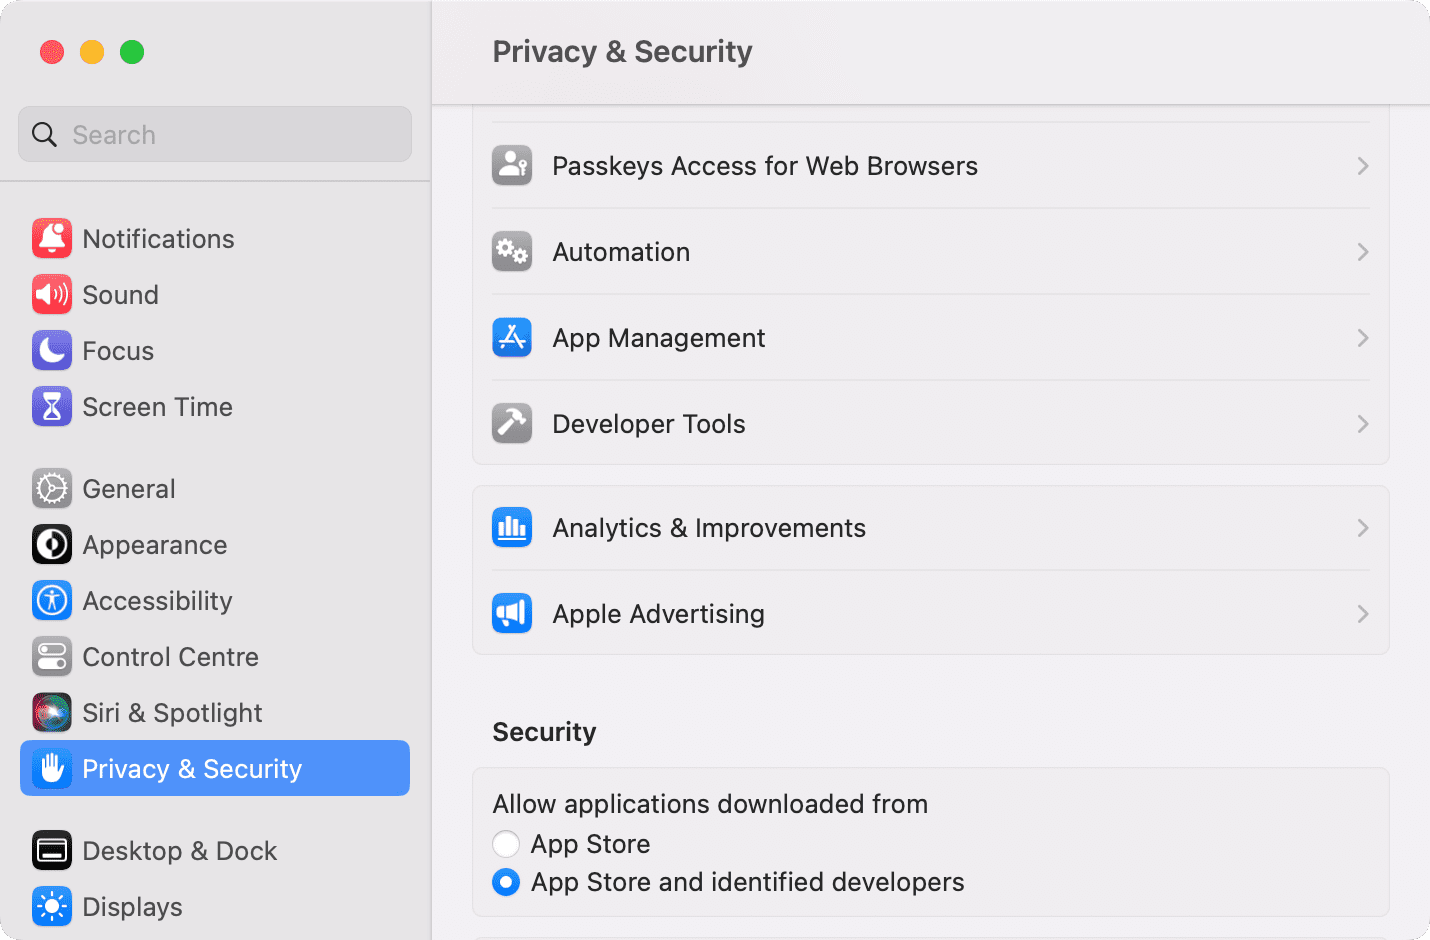Open App Management row chevron
The width and height of the screenshot is (1430, 940).
[1363, 338]
